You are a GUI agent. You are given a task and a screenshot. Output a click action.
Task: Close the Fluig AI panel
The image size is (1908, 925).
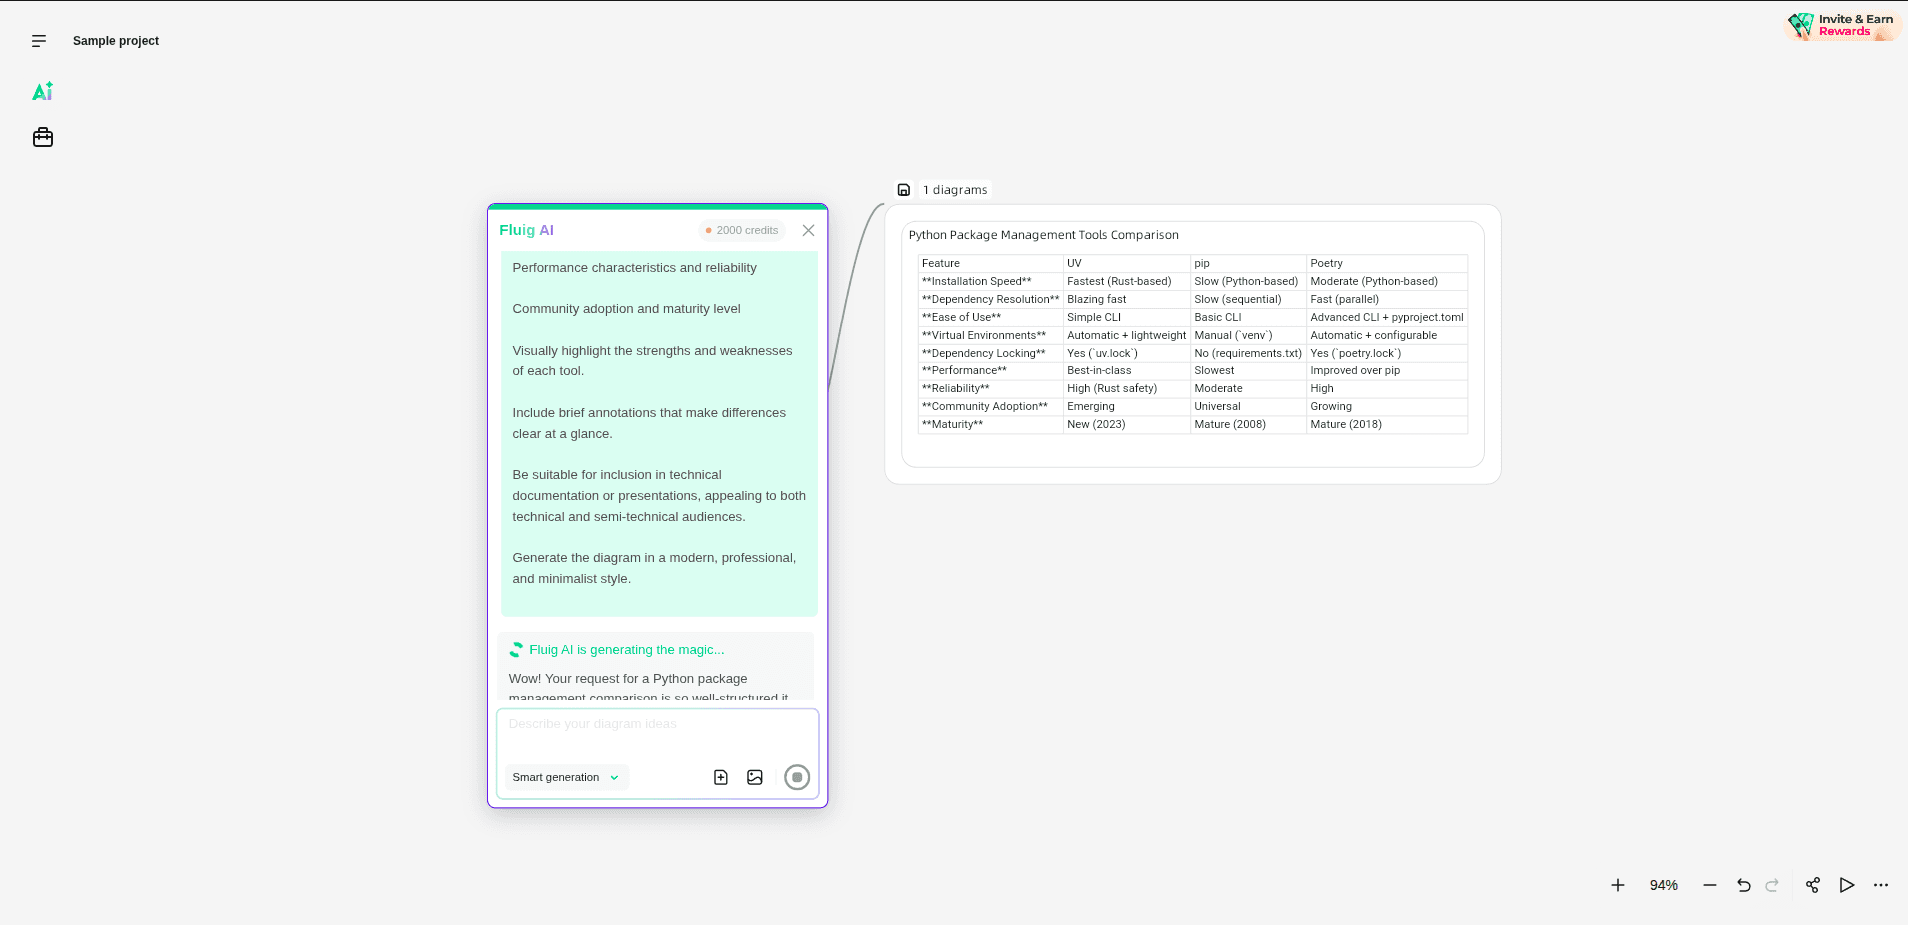click(808, 230)
